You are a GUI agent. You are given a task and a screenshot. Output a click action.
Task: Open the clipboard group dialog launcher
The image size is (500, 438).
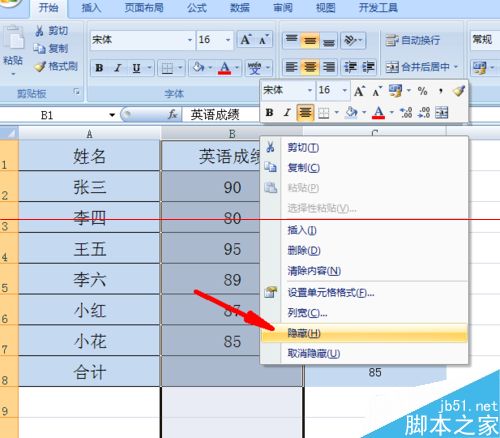coord(77,91)
